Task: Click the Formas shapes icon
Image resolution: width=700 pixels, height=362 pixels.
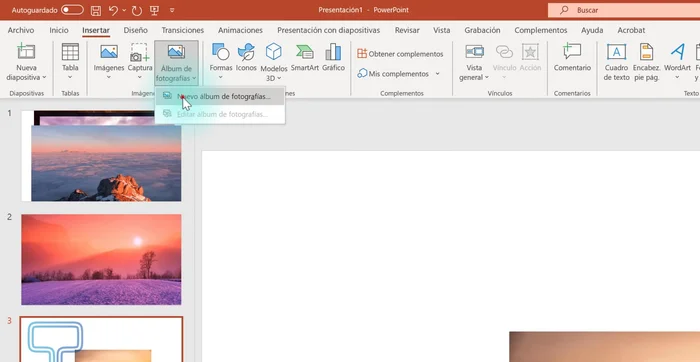Action: click(221, 52)
